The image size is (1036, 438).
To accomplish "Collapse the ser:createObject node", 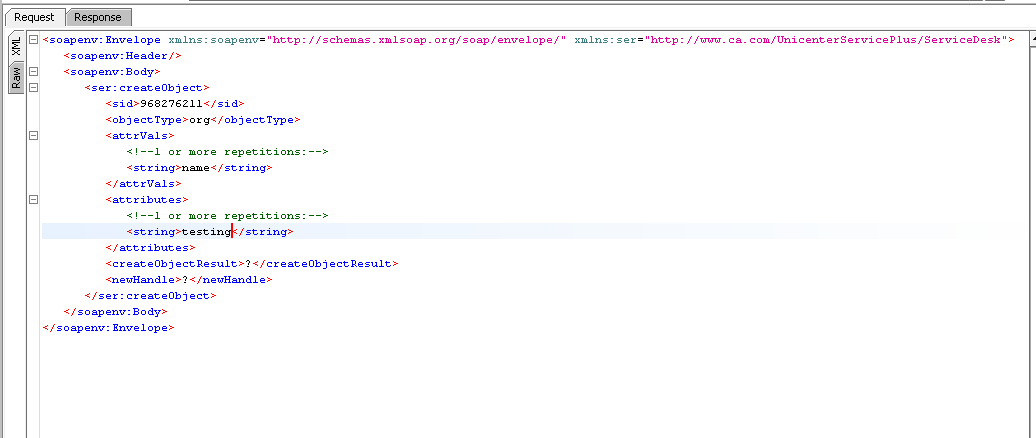I will 33,87.
